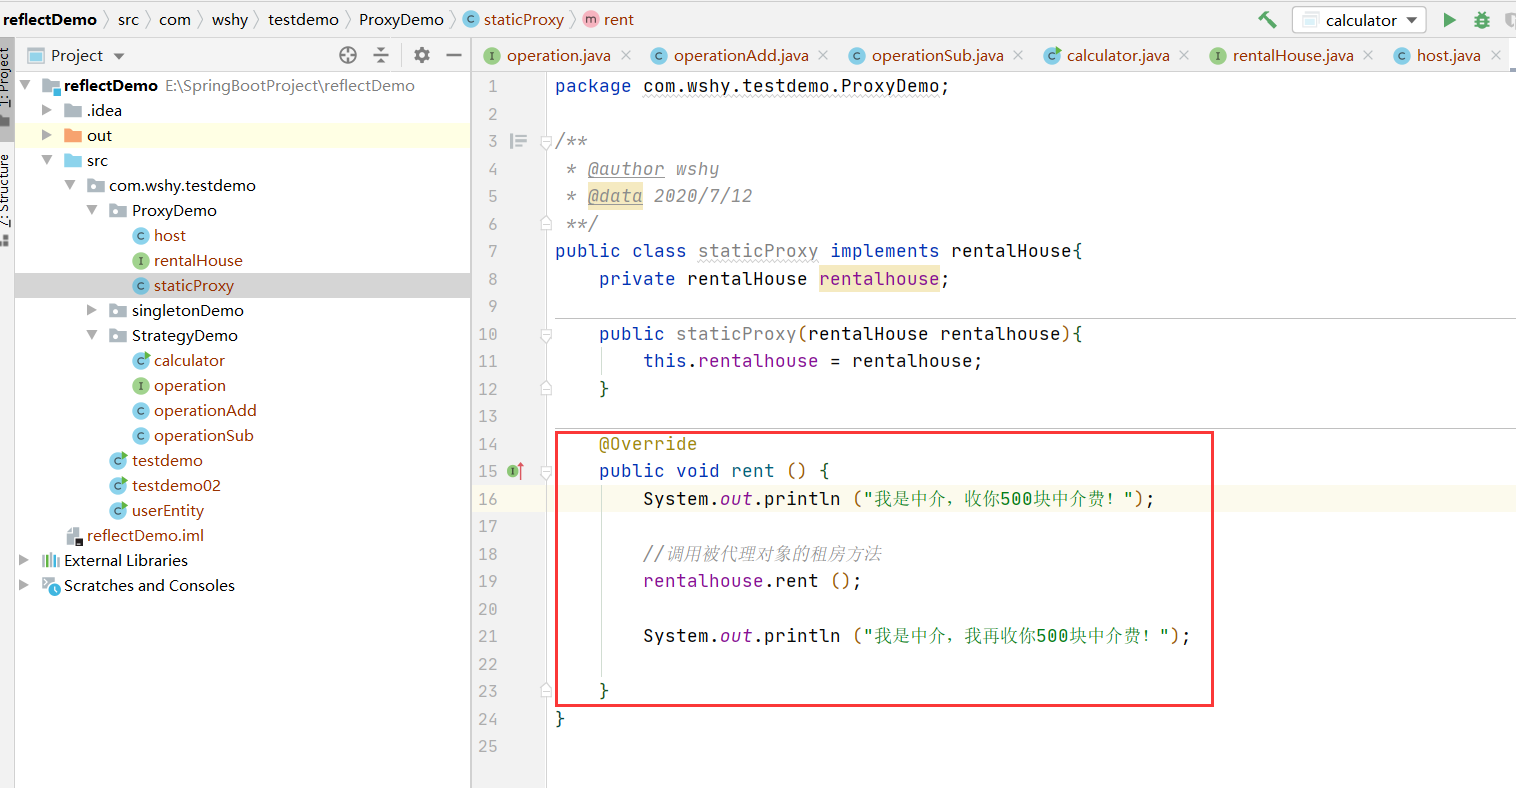Close the calculator.java tab
This screenshot has width=1516, height=788.
1184,55
